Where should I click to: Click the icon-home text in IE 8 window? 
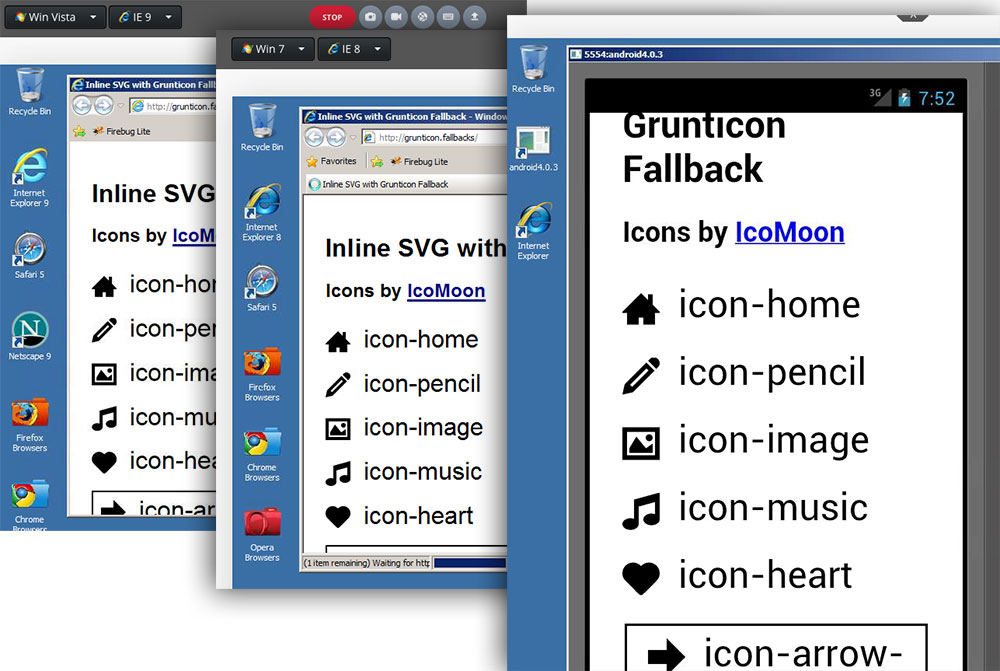point(421,339)
